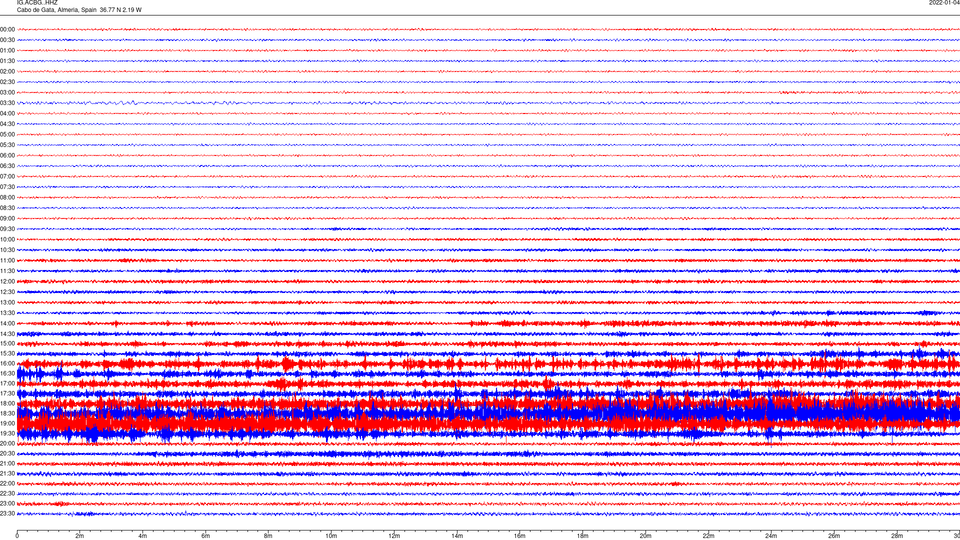The height and width of the screenshot is (540, 960).
Task: Click the "21:30" time row label
Action: pos(7,474)
